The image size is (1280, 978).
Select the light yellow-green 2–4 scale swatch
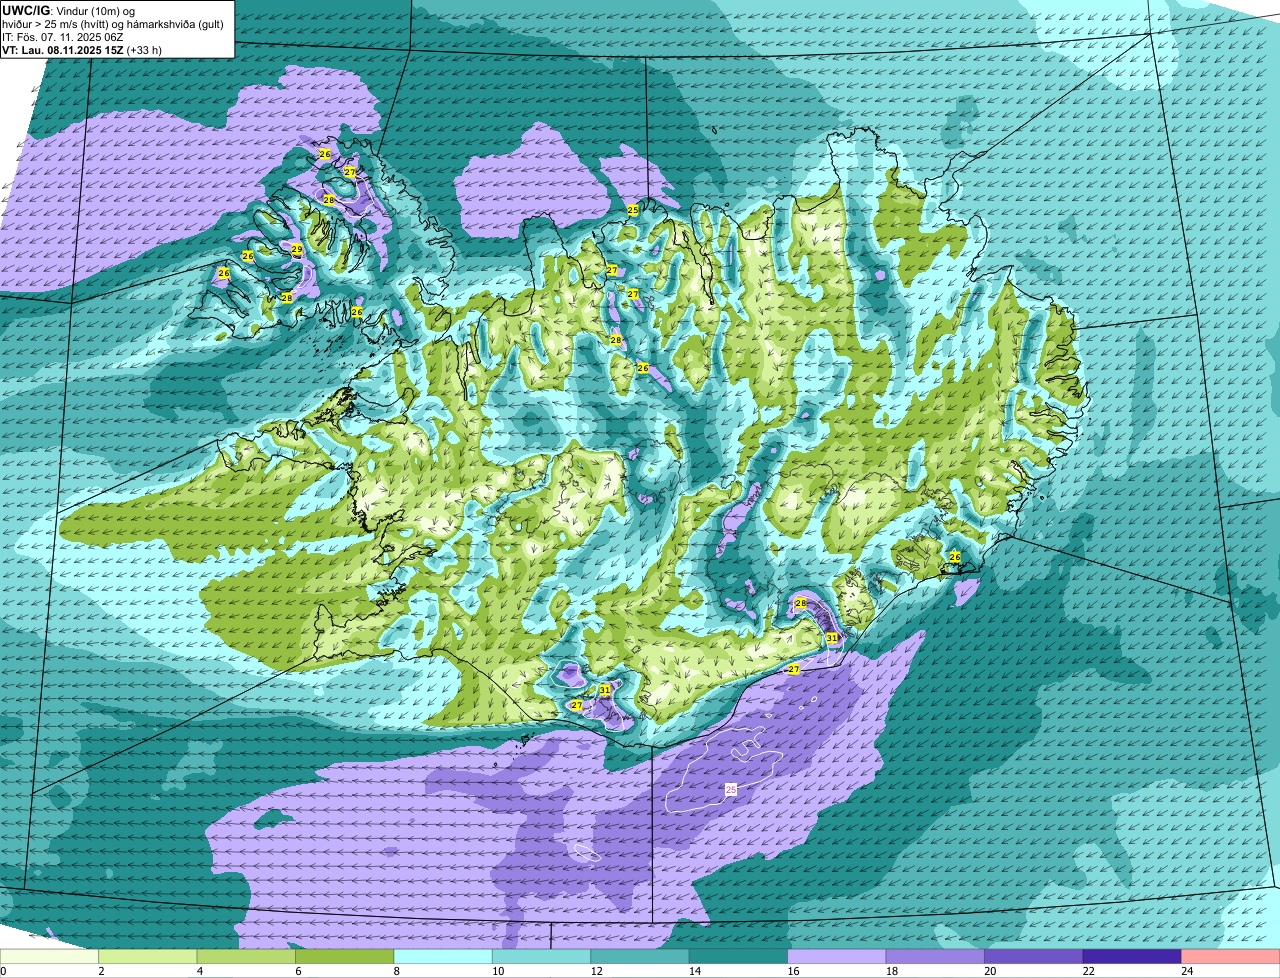[x=149, y=957]
